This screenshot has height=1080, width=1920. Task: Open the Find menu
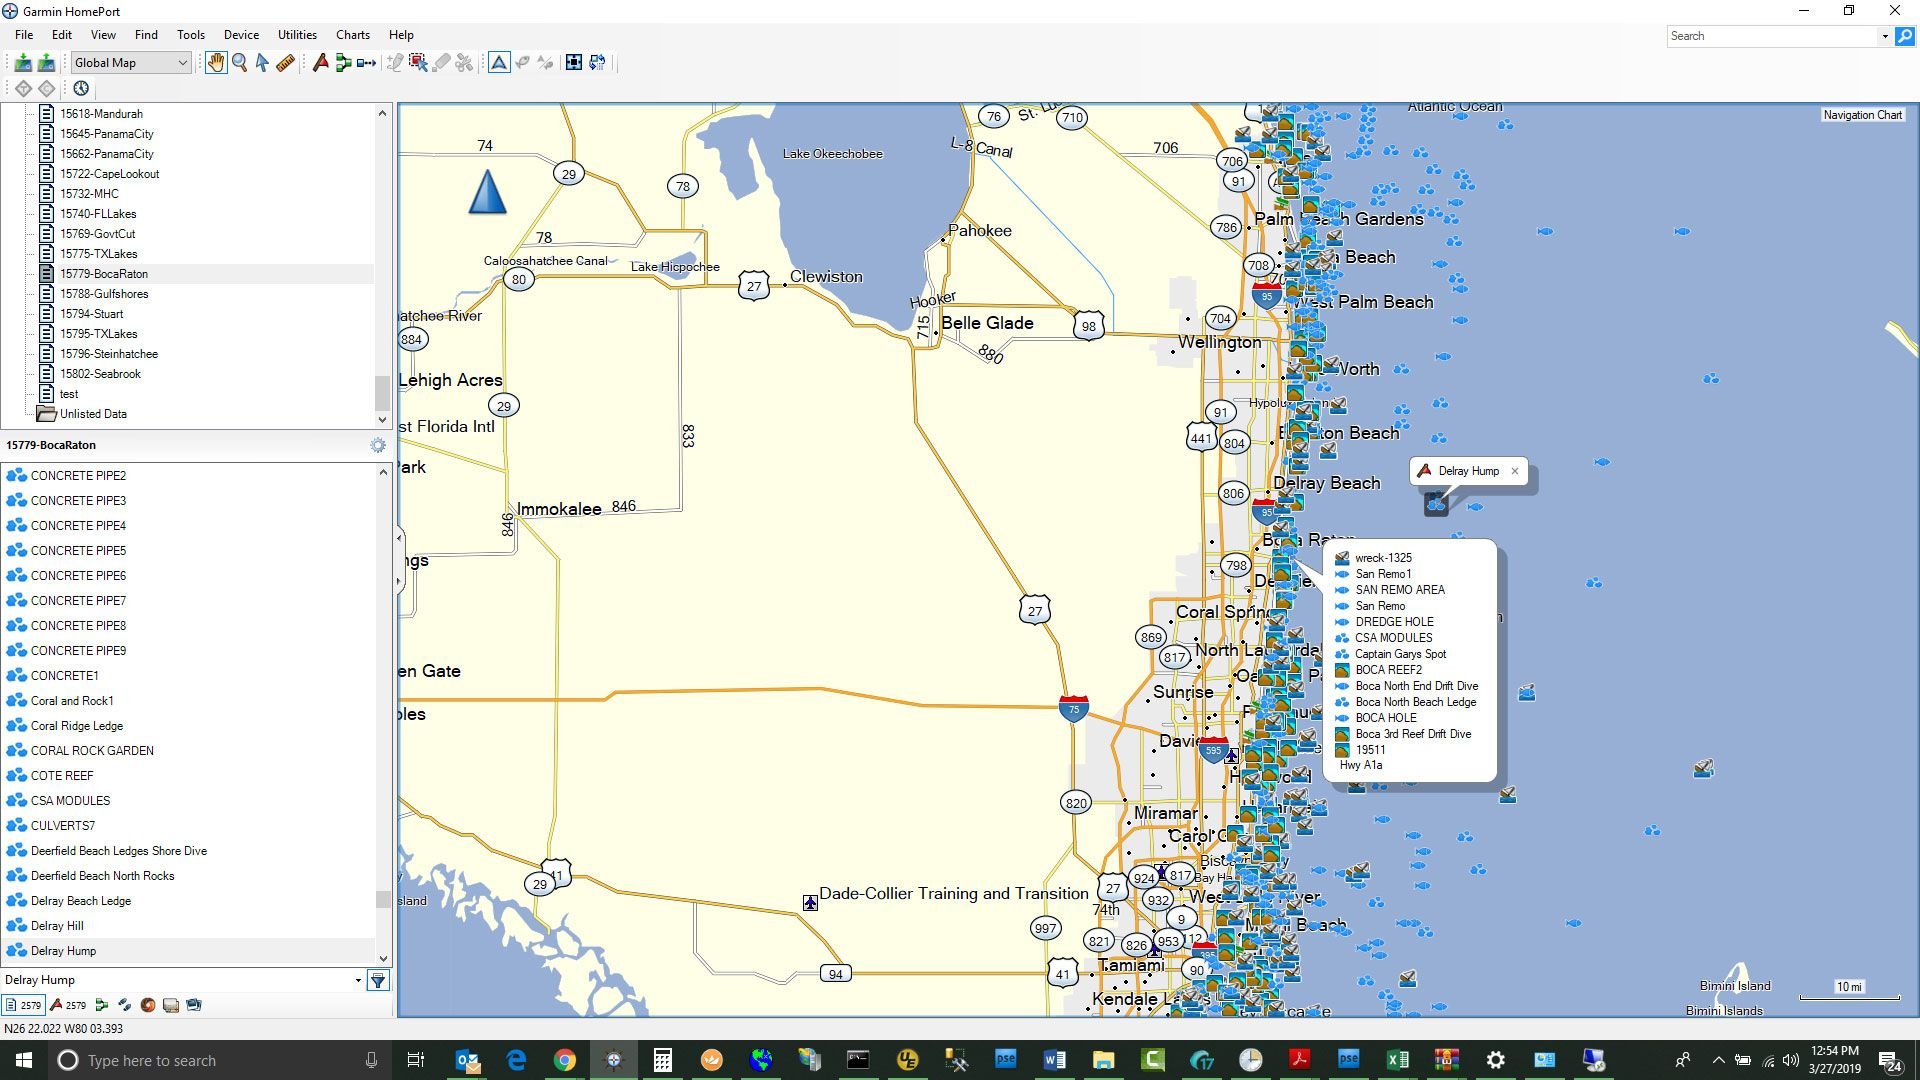pyautogui.click(x=146, y=35)
